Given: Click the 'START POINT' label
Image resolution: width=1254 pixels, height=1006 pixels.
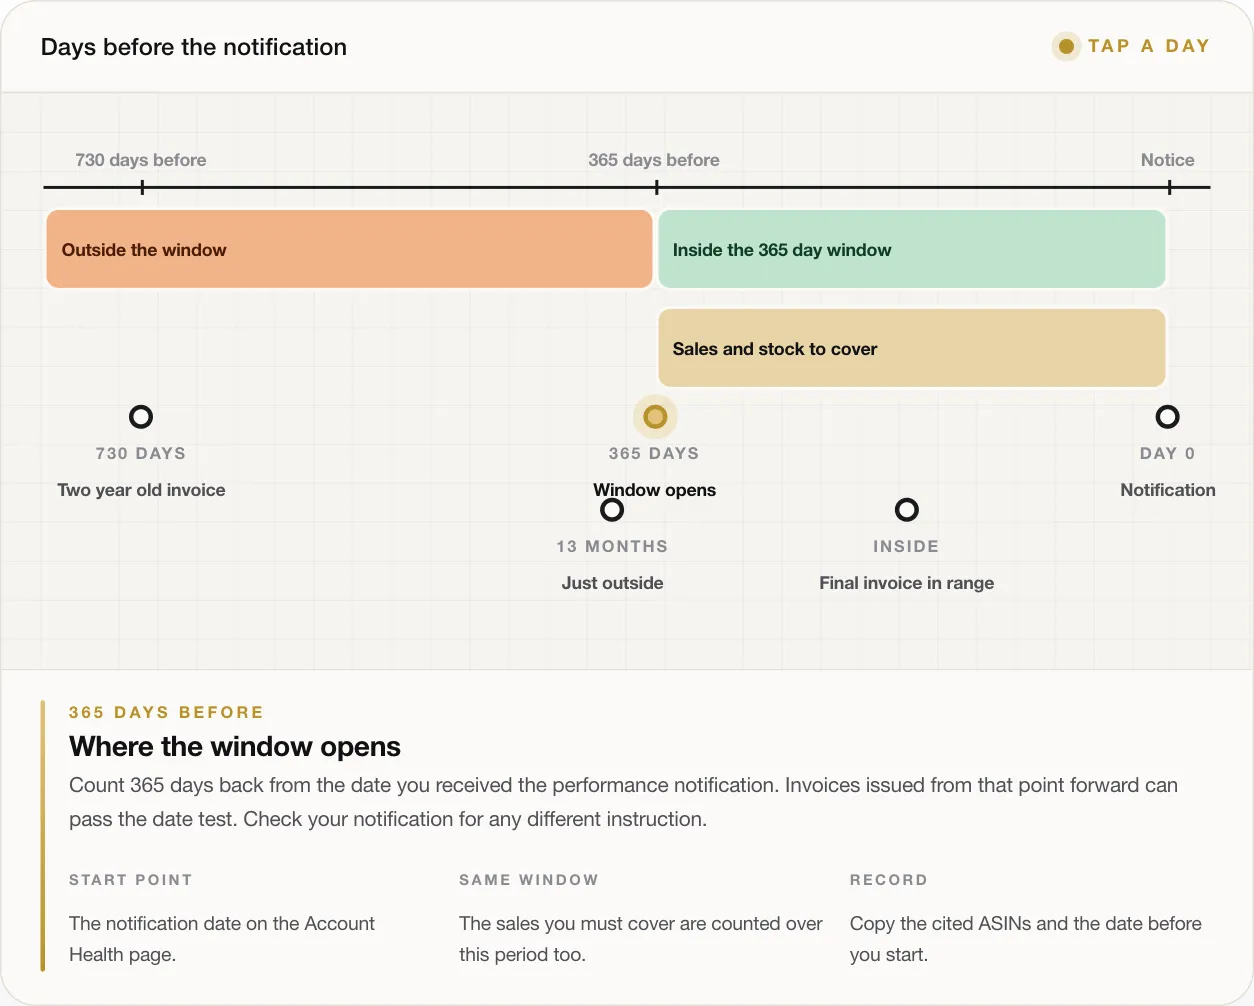Looking at the screenshot, I should pos(130,880).
